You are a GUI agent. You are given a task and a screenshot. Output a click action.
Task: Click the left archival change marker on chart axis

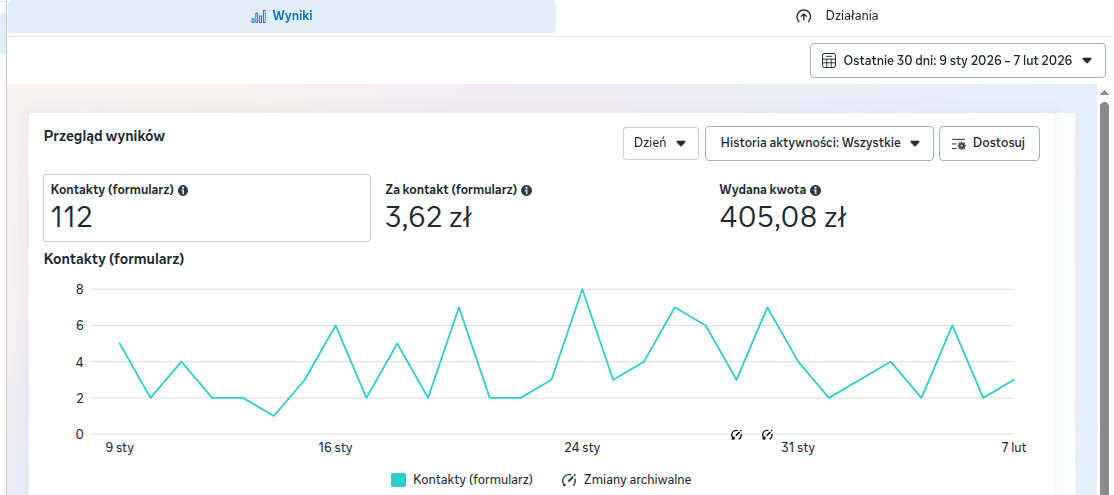pos(736,434)
